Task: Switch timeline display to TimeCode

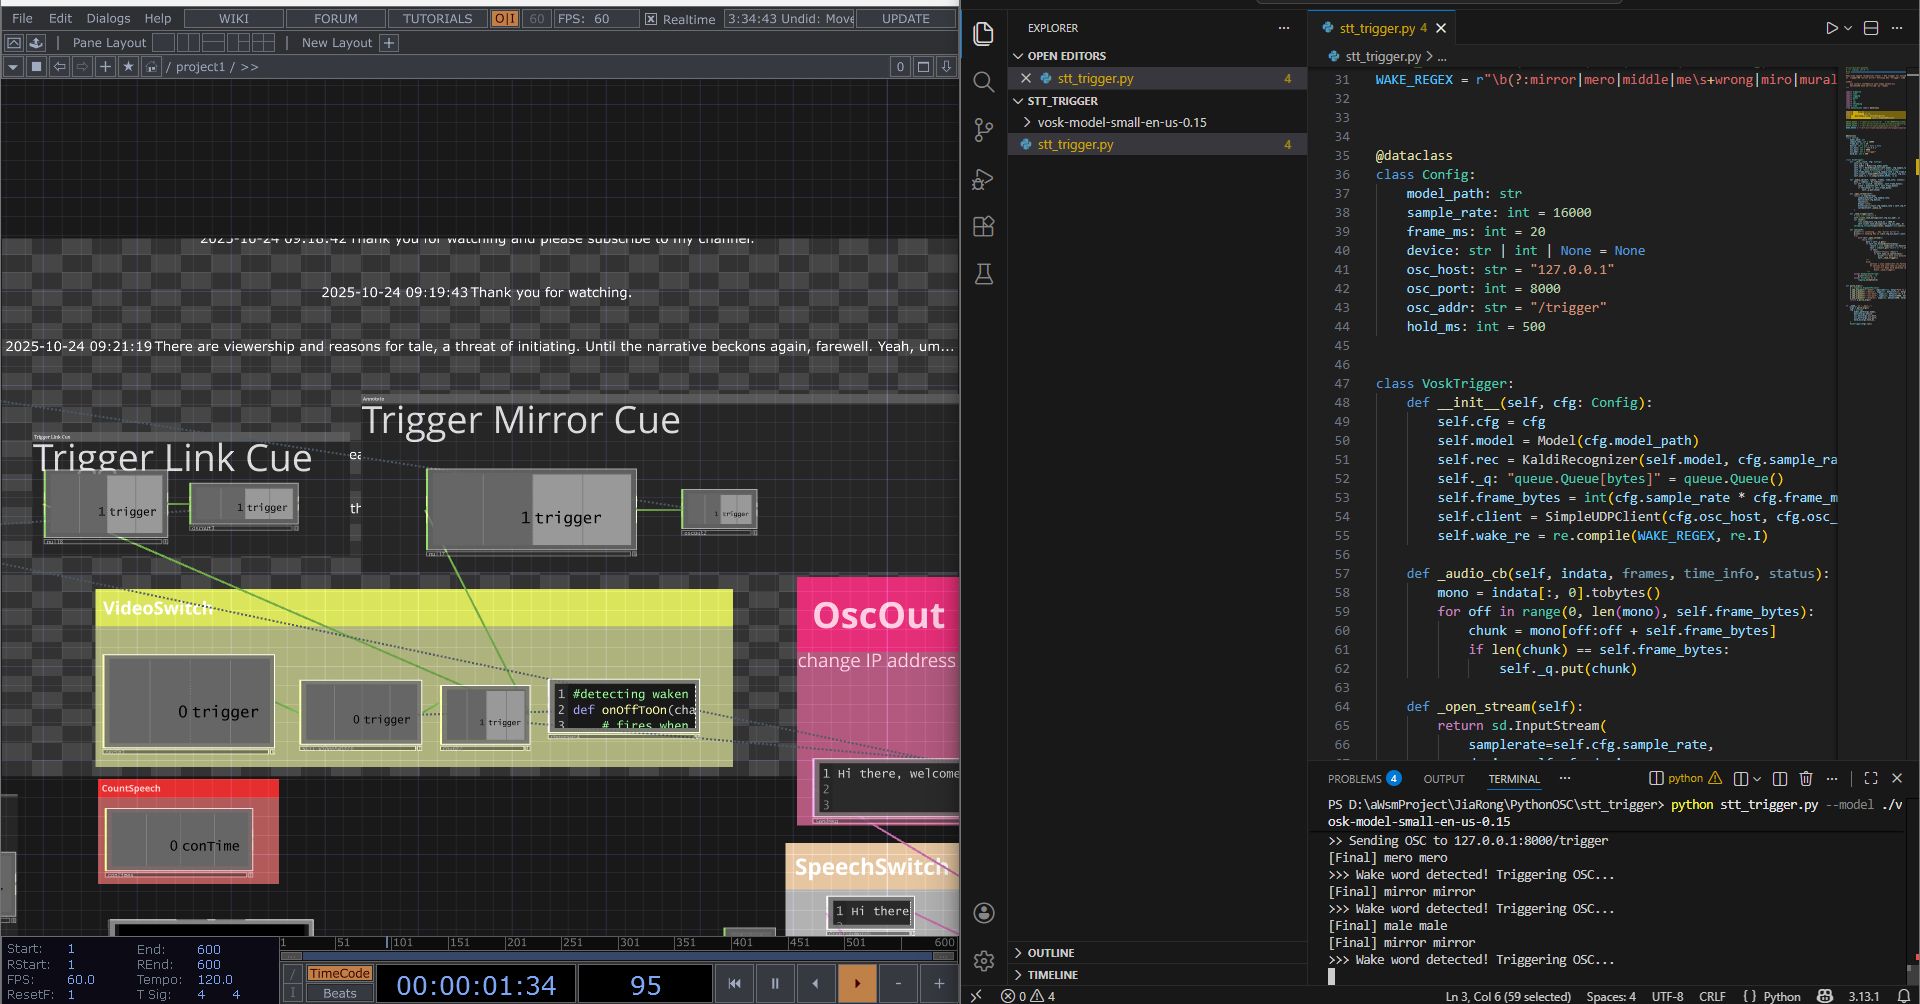Action: pyautogui.click(x=340, y=973)
